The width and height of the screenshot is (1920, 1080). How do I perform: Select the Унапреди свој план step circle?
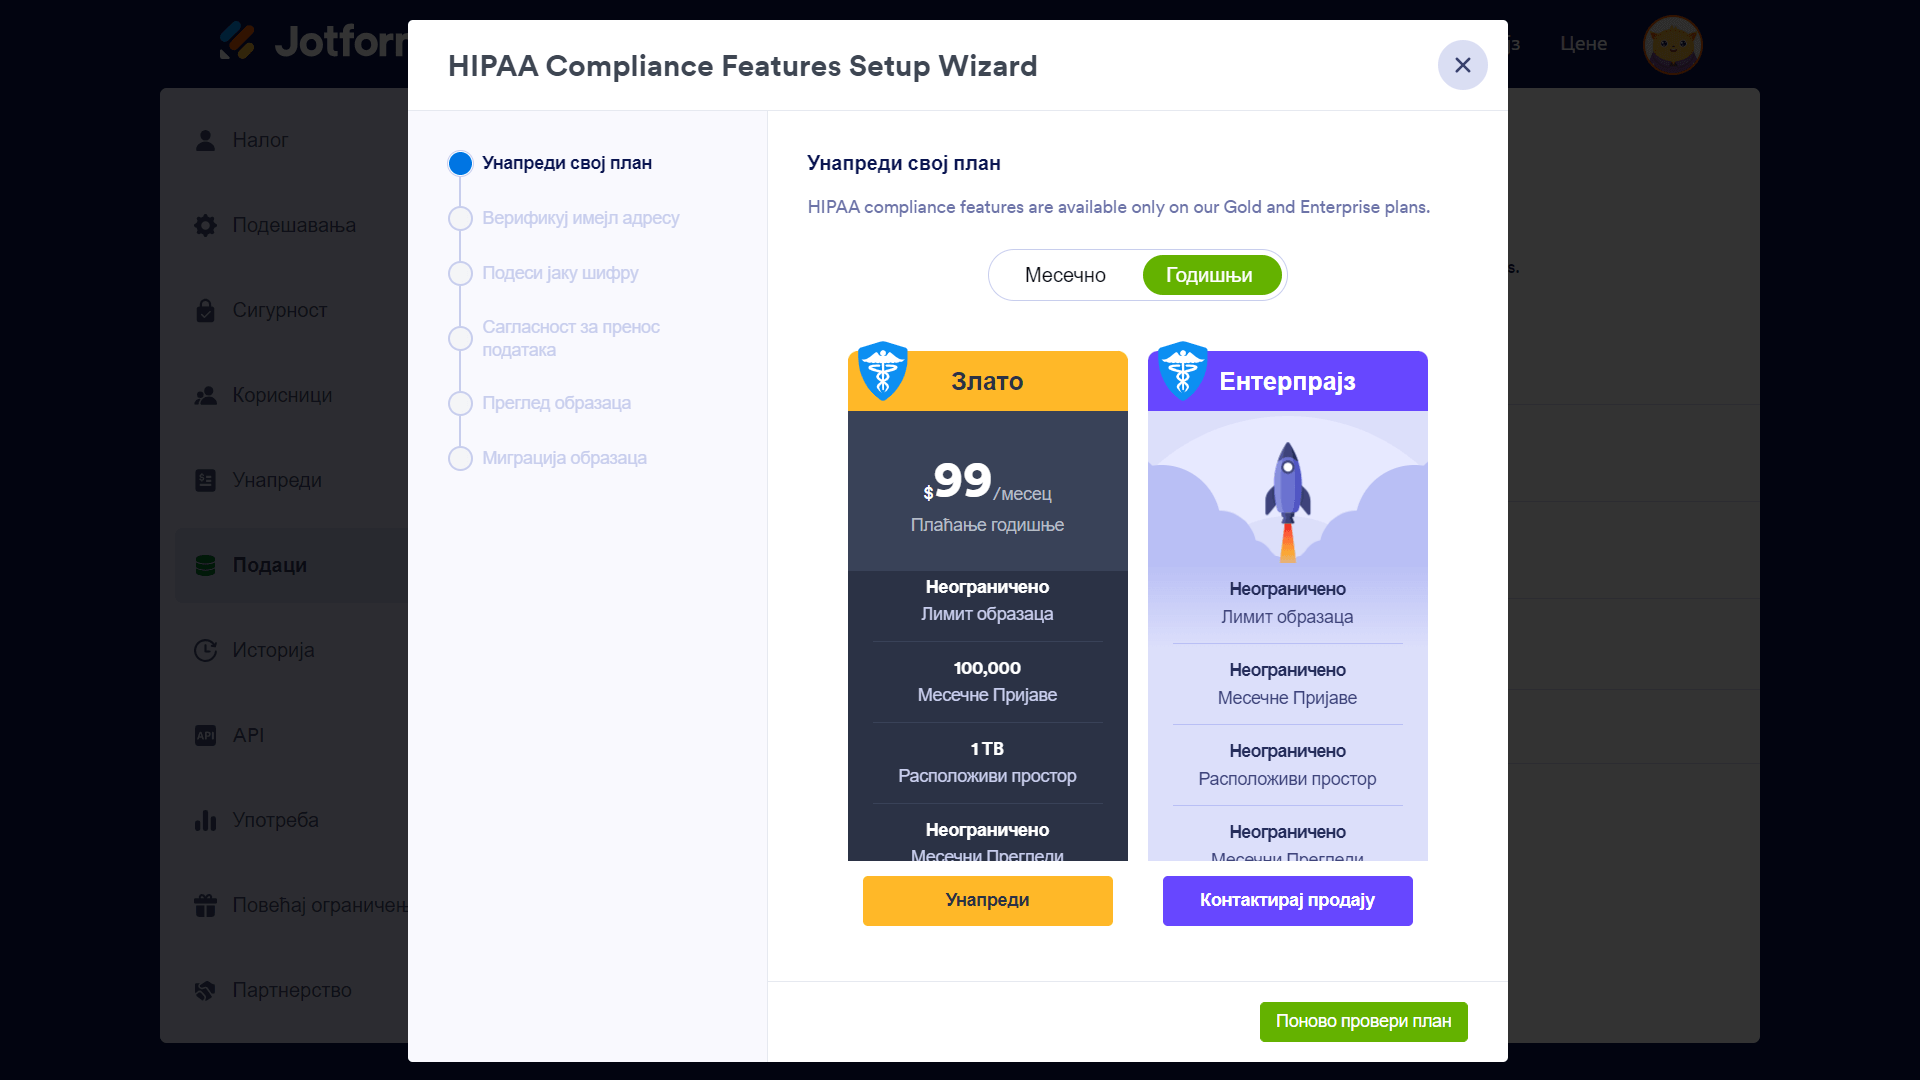pos(460,163)
